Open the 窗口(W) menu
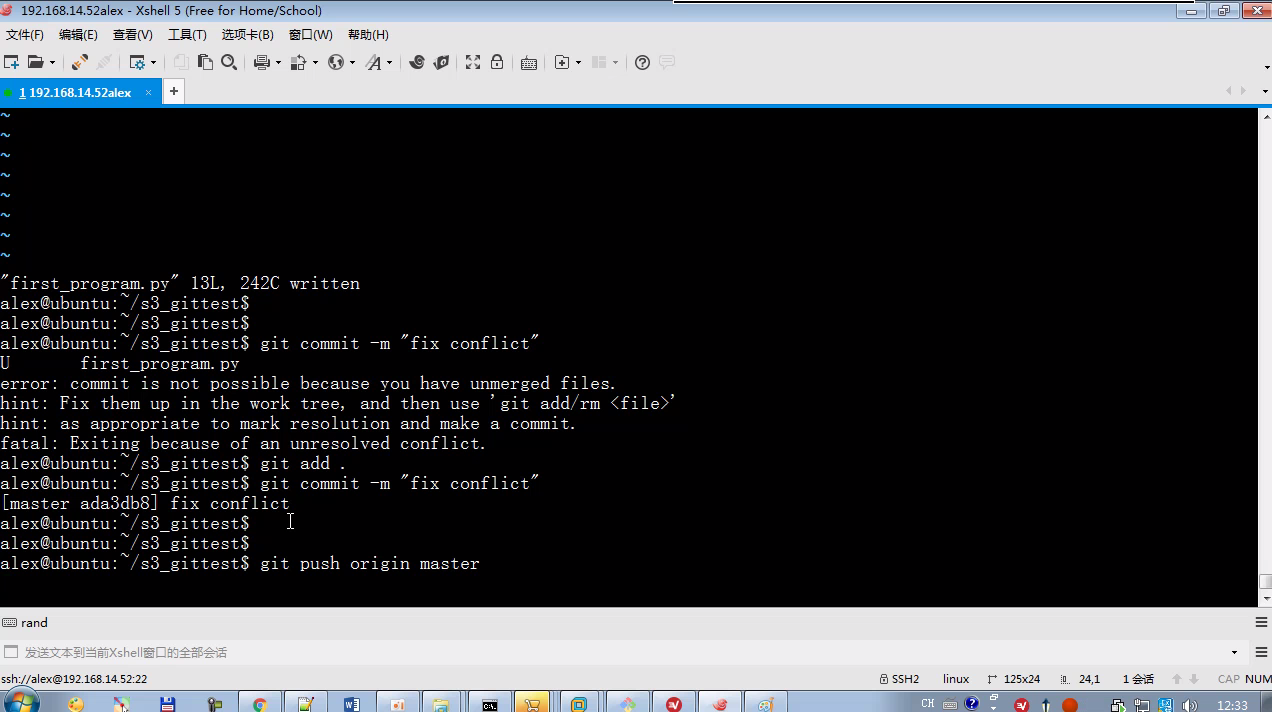This screenshot has width=1272, height=712. pyautogui.click(x=310, y=34)
